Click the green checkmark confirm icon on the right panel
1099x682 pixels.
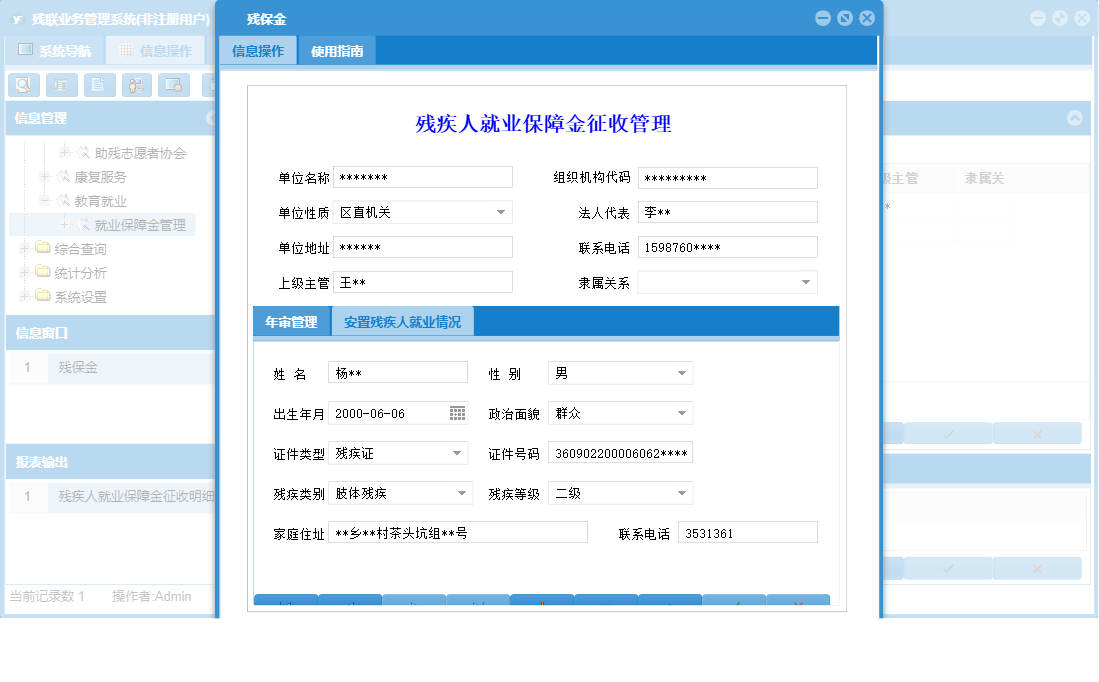[948, 432]
